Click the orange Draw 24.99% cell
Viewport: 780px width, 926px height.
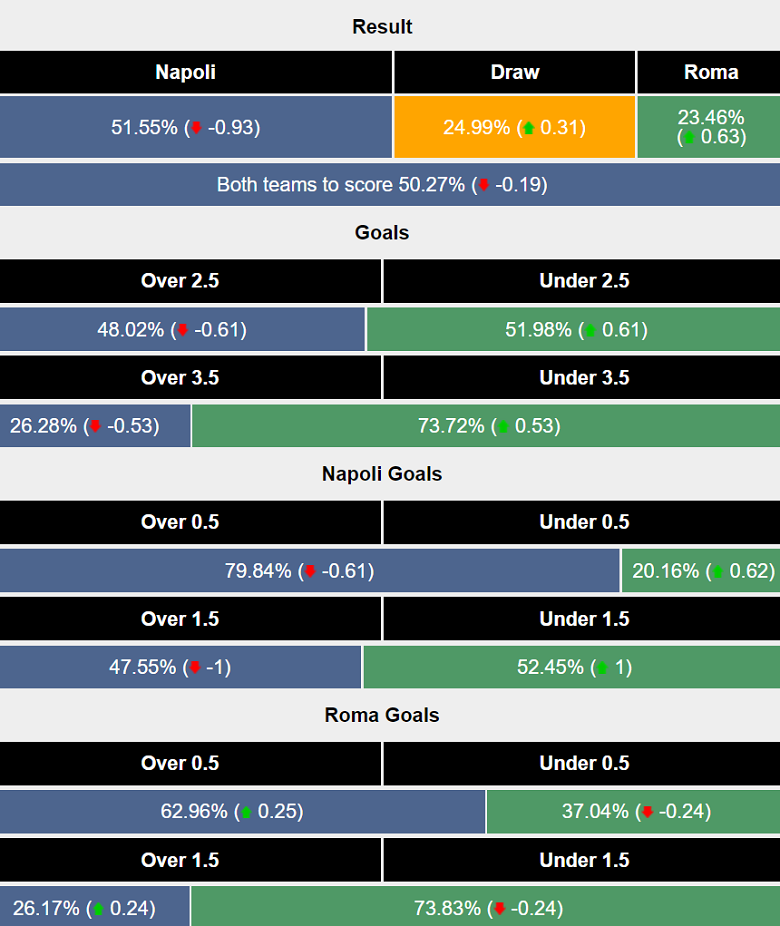coord(514,127)
